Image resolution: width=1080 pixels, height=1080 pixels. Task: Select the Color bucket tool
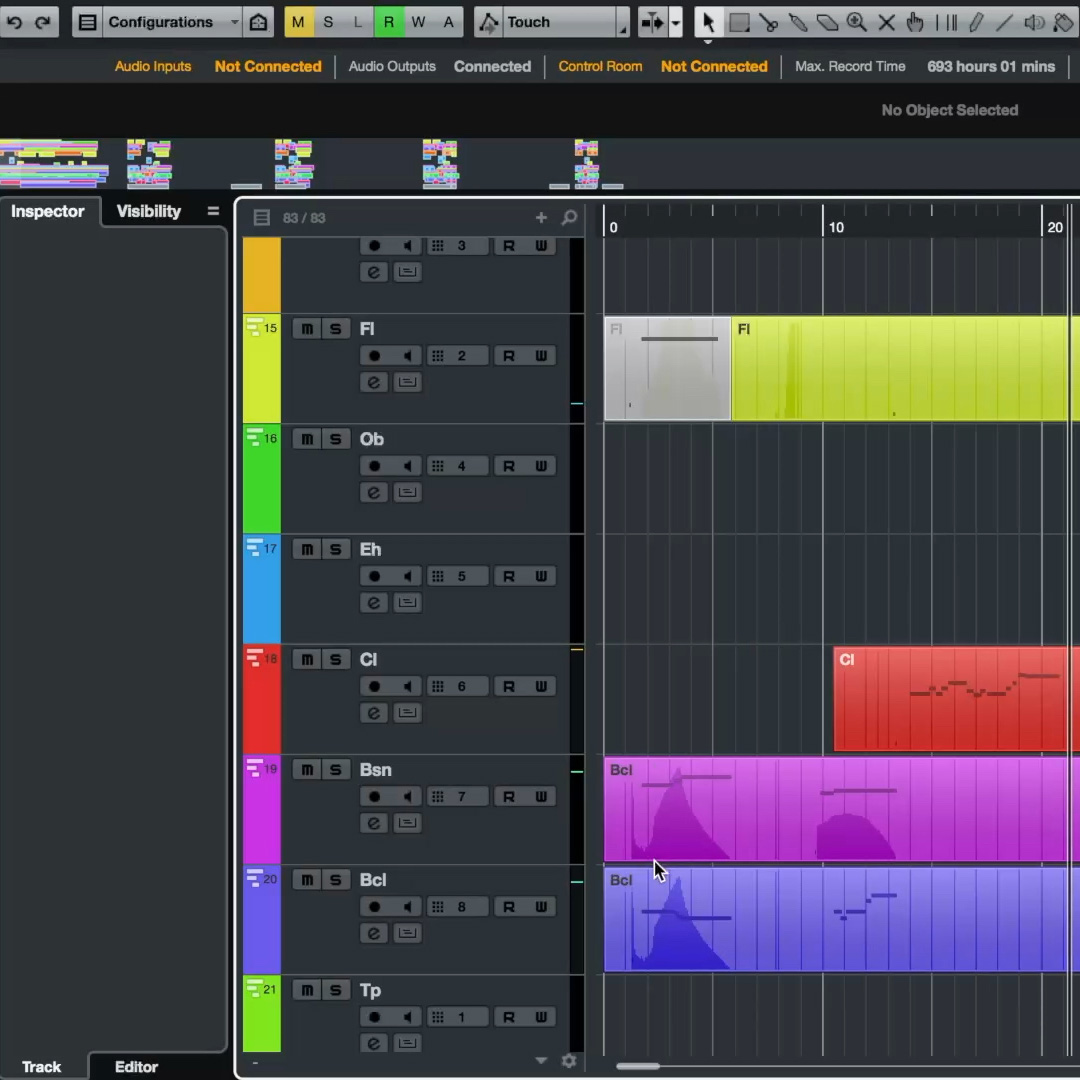[1063, 22]
